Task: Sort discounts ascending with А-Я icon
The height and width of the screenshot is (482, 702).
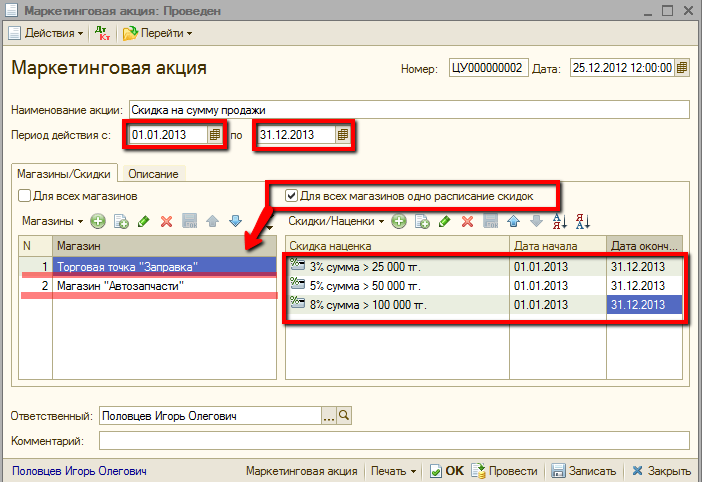Action: (558, 220)
